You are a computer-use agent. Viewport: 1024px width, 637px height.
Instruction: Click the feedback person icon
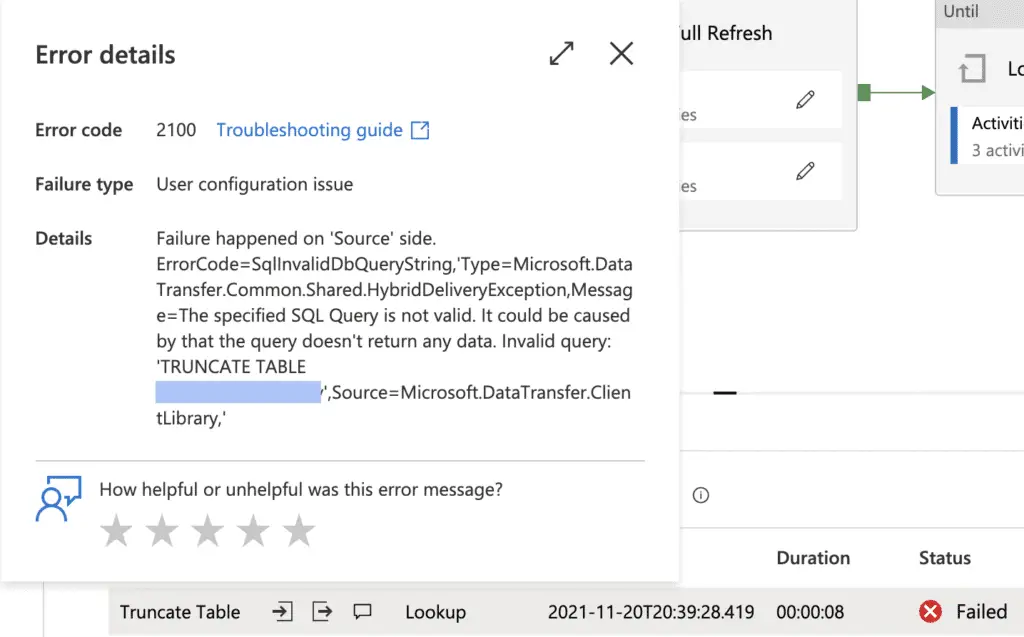(58, 498)
